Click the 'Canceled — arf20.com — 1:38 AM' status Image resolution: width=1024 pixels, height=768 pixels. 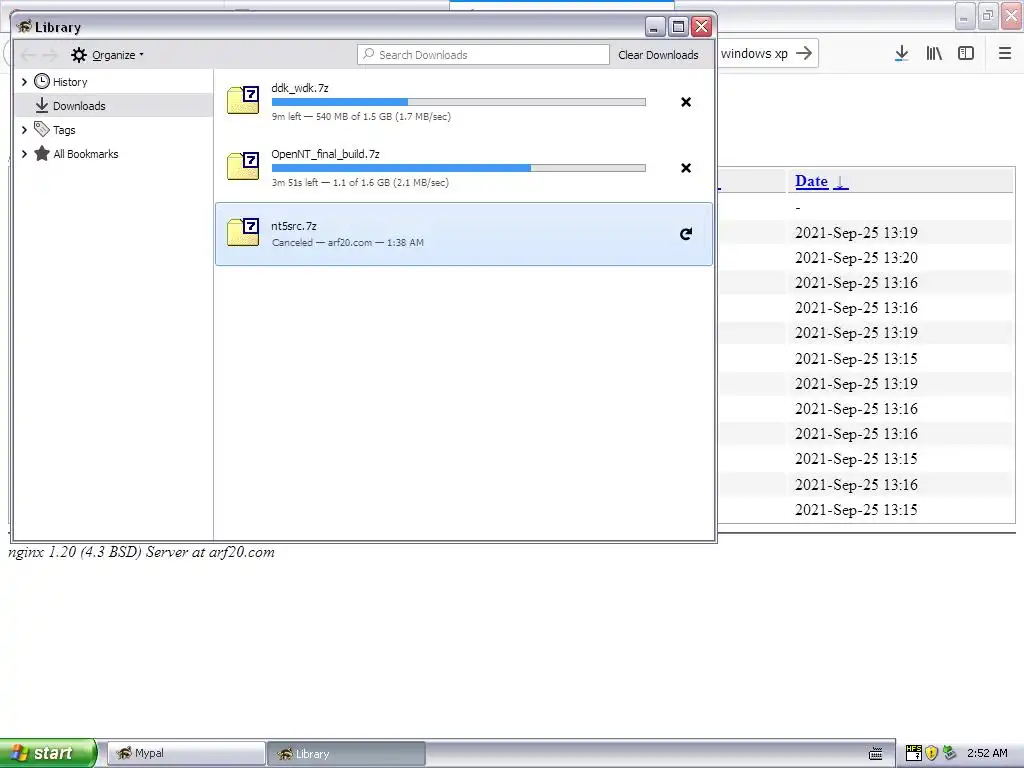[x=347, y=242]
